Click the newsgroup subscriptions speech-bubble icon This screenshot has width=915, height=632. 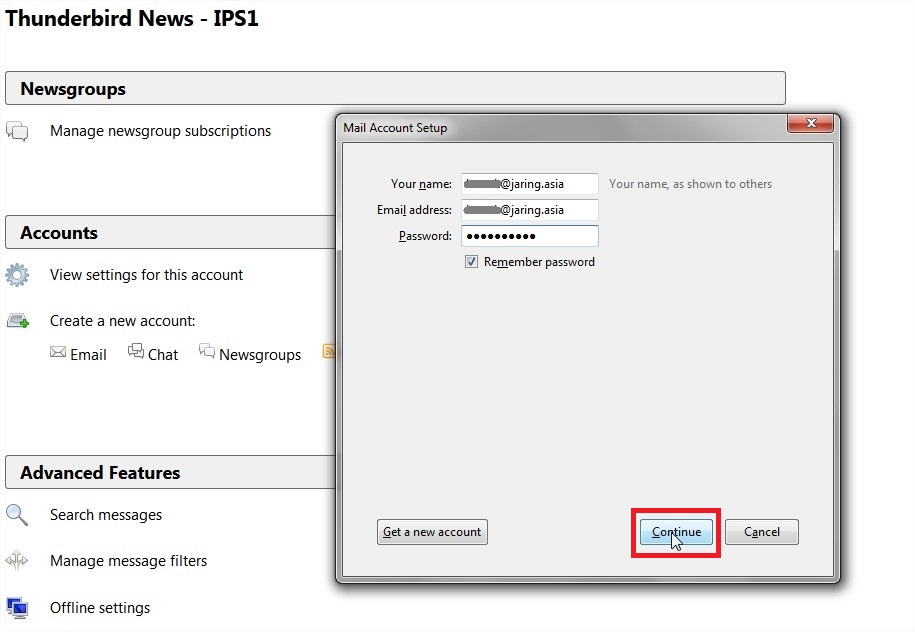18,131
